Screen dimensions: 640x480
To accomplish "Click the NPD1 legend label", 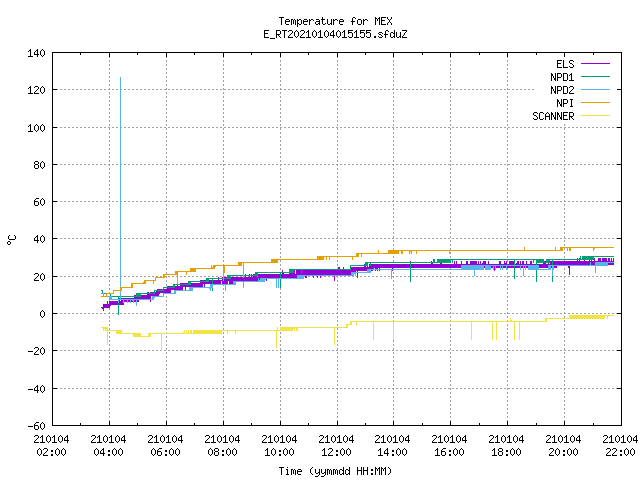I will 562,77.
